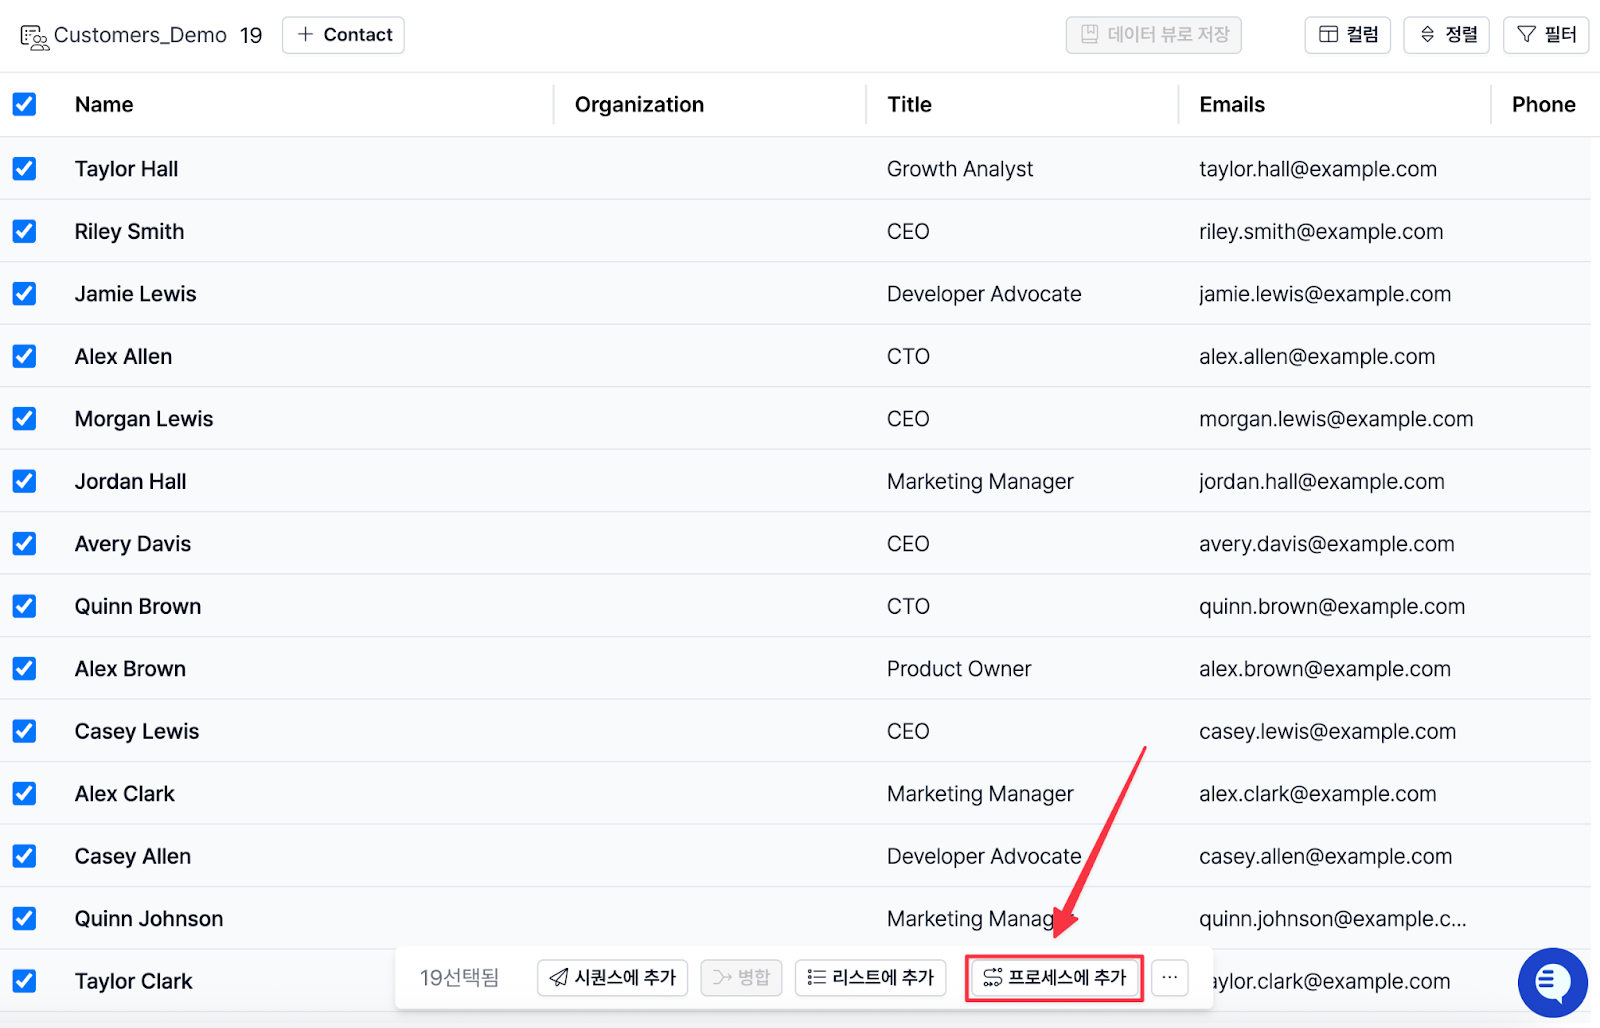Click the Name column header
This screenshot has height=1028, width=1600.
(104, 105)
